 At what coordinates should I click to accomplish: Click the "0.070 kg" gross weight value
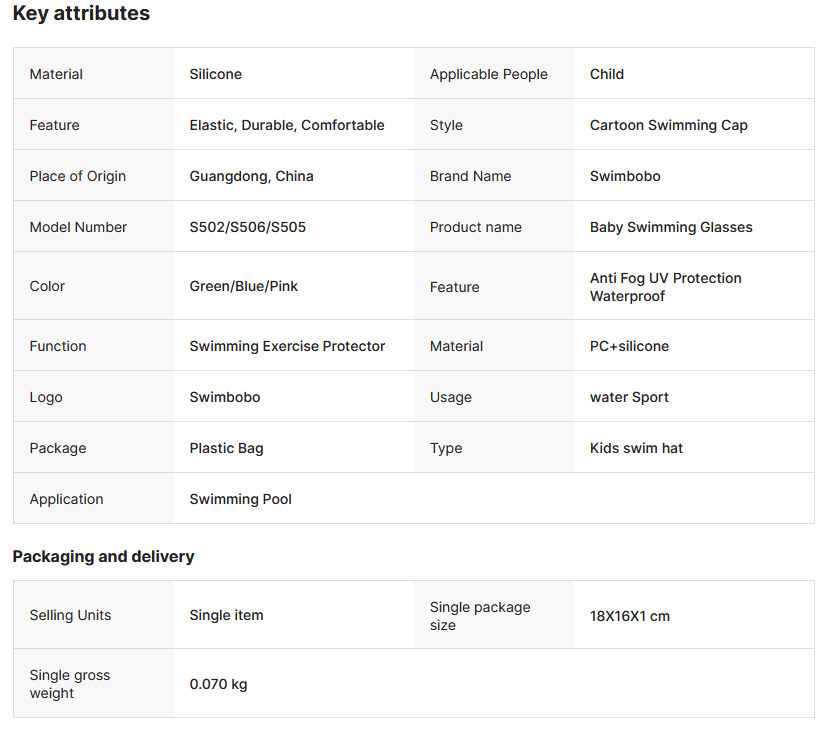[218, 685]
